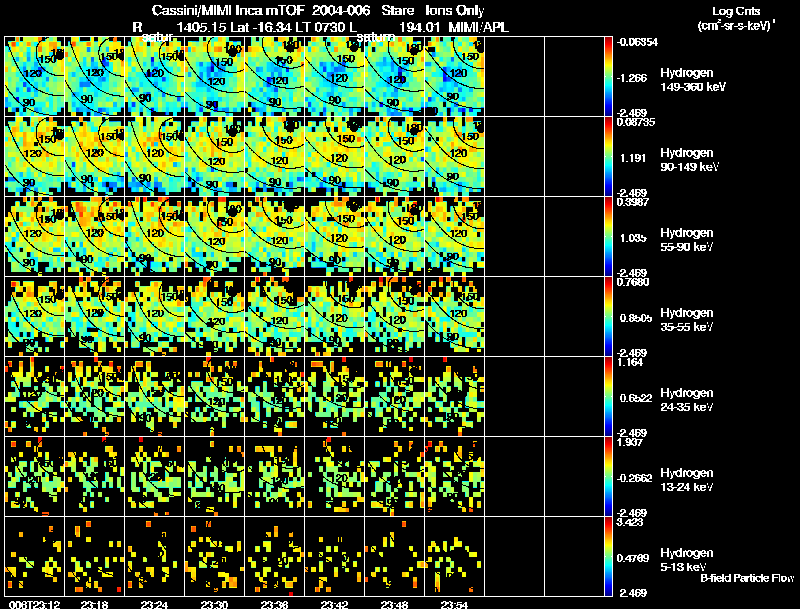The width and height of the screenshot is (800, 609).
Task: Click the '-0.2662' color scale value
Action: (x=634, y=478)
